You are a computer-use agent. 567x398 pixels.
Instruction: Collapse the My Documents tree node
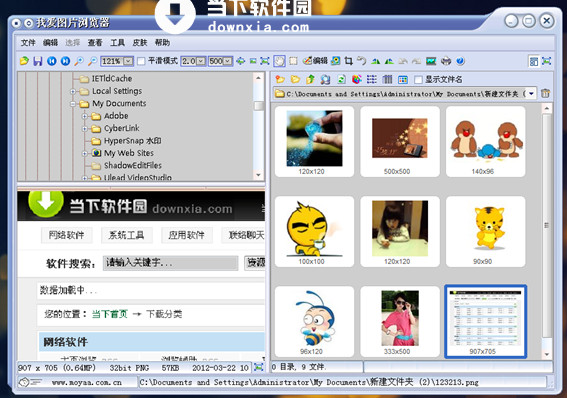pos(73,104)
